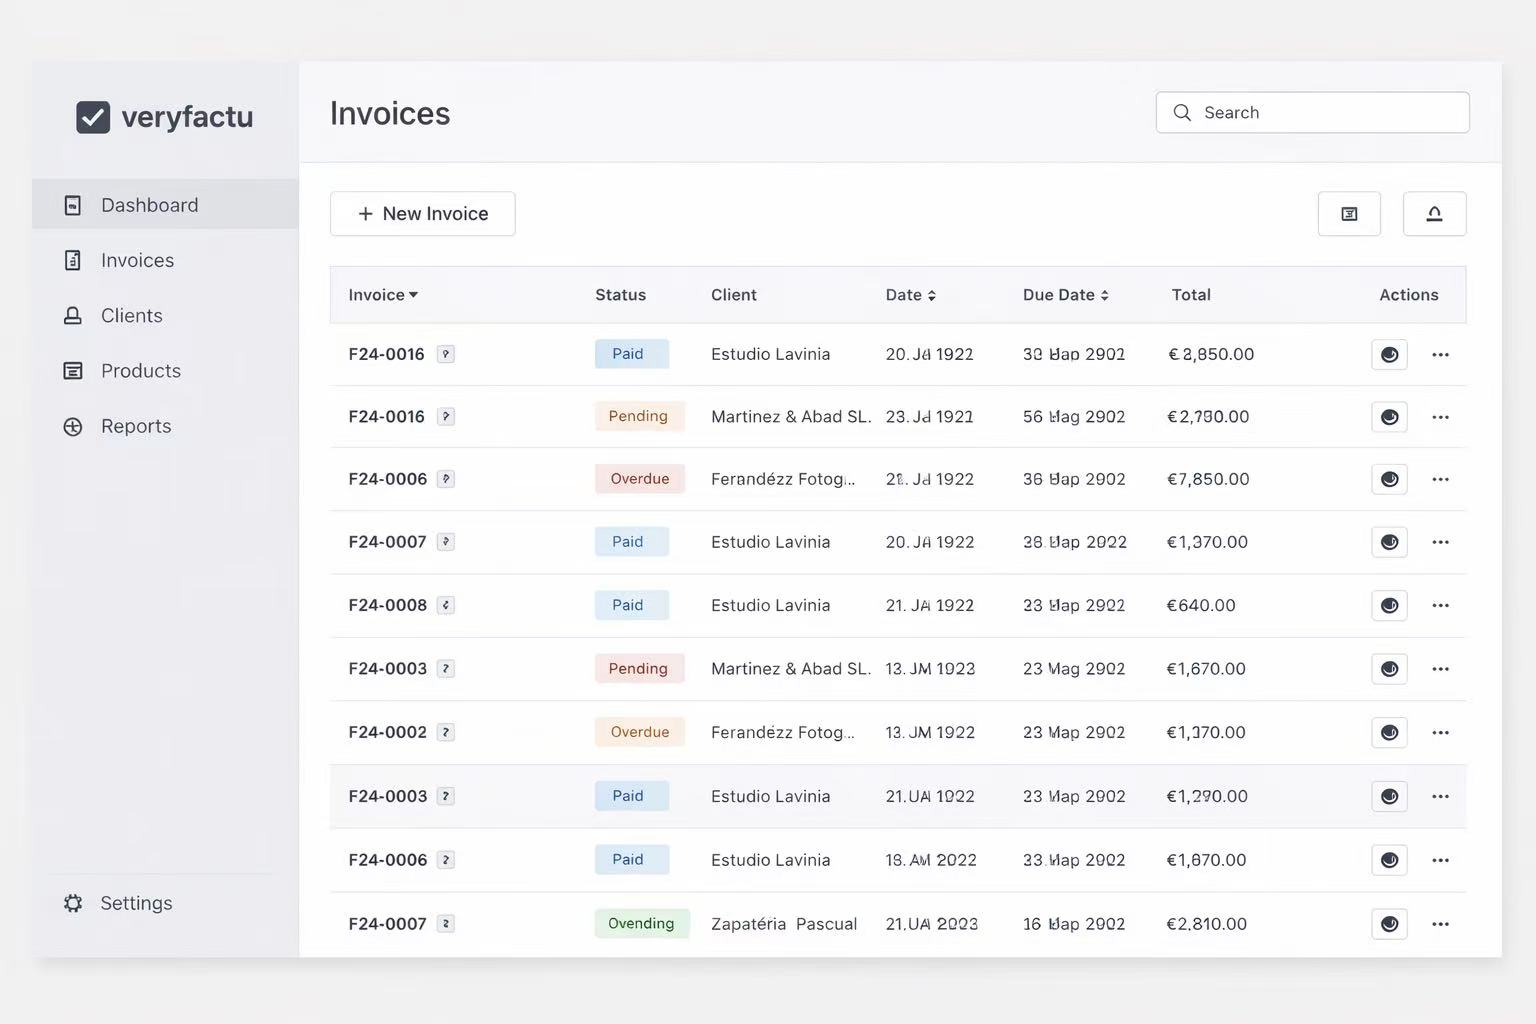Open Settings via the gear icon

click(x=73, y=903)
